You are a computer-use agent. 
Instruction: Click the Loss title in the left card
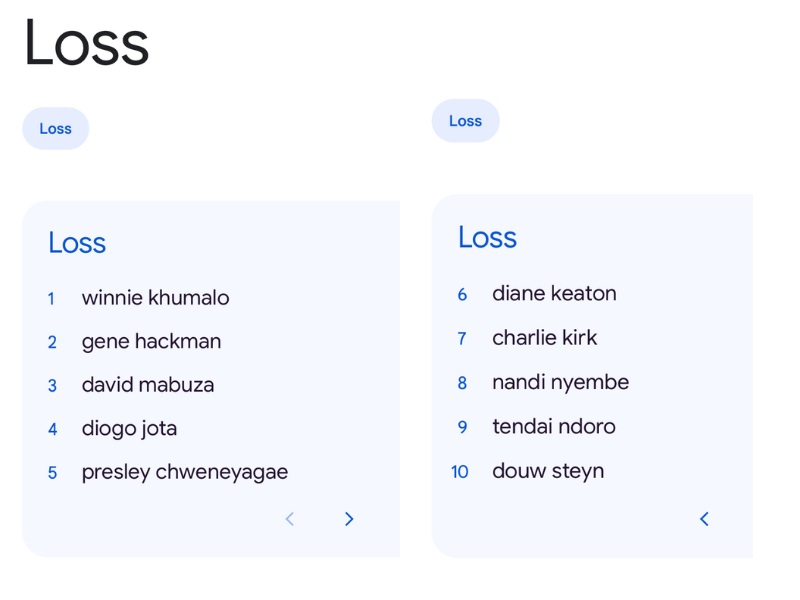pos(77,243)
